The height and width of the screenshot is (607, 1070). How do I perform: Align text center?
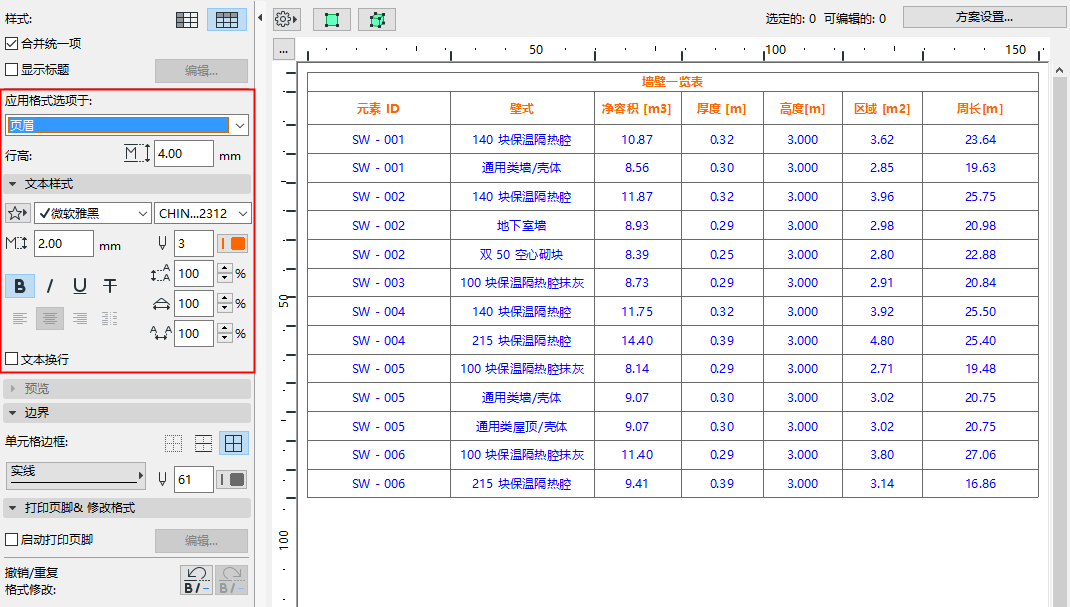(x=50, y=319)
